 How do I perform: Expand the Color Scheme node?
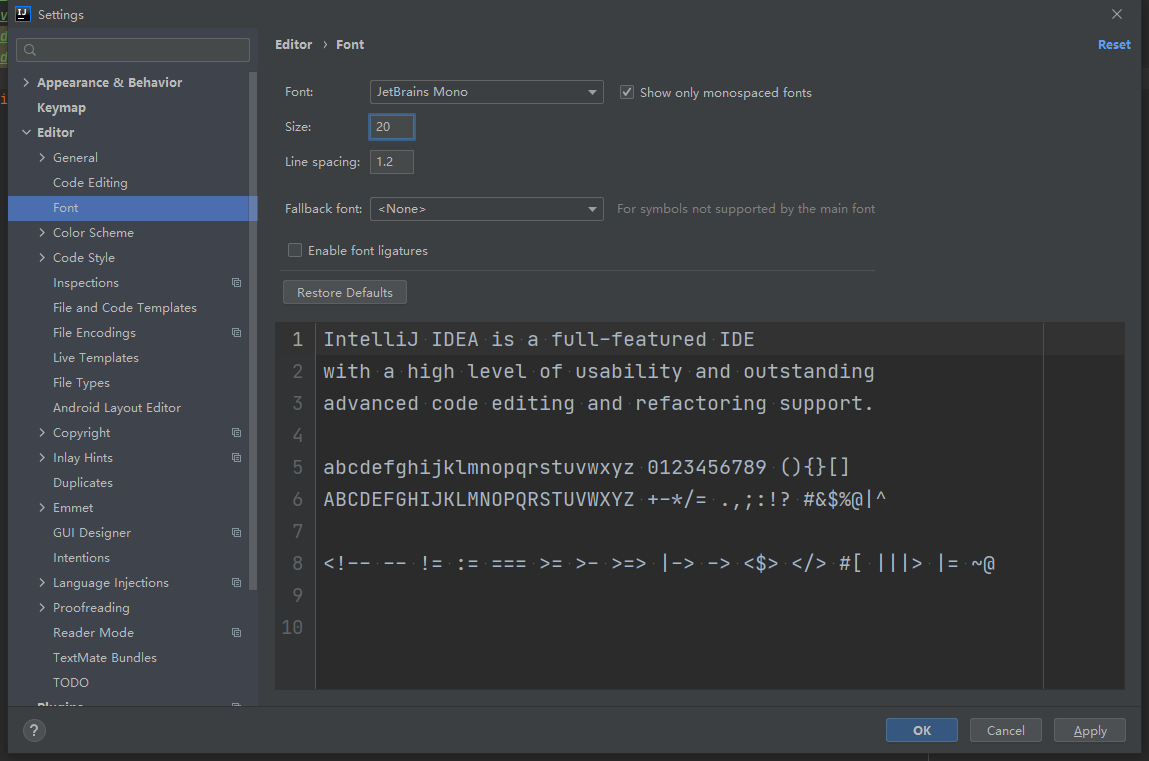(42, 233)
